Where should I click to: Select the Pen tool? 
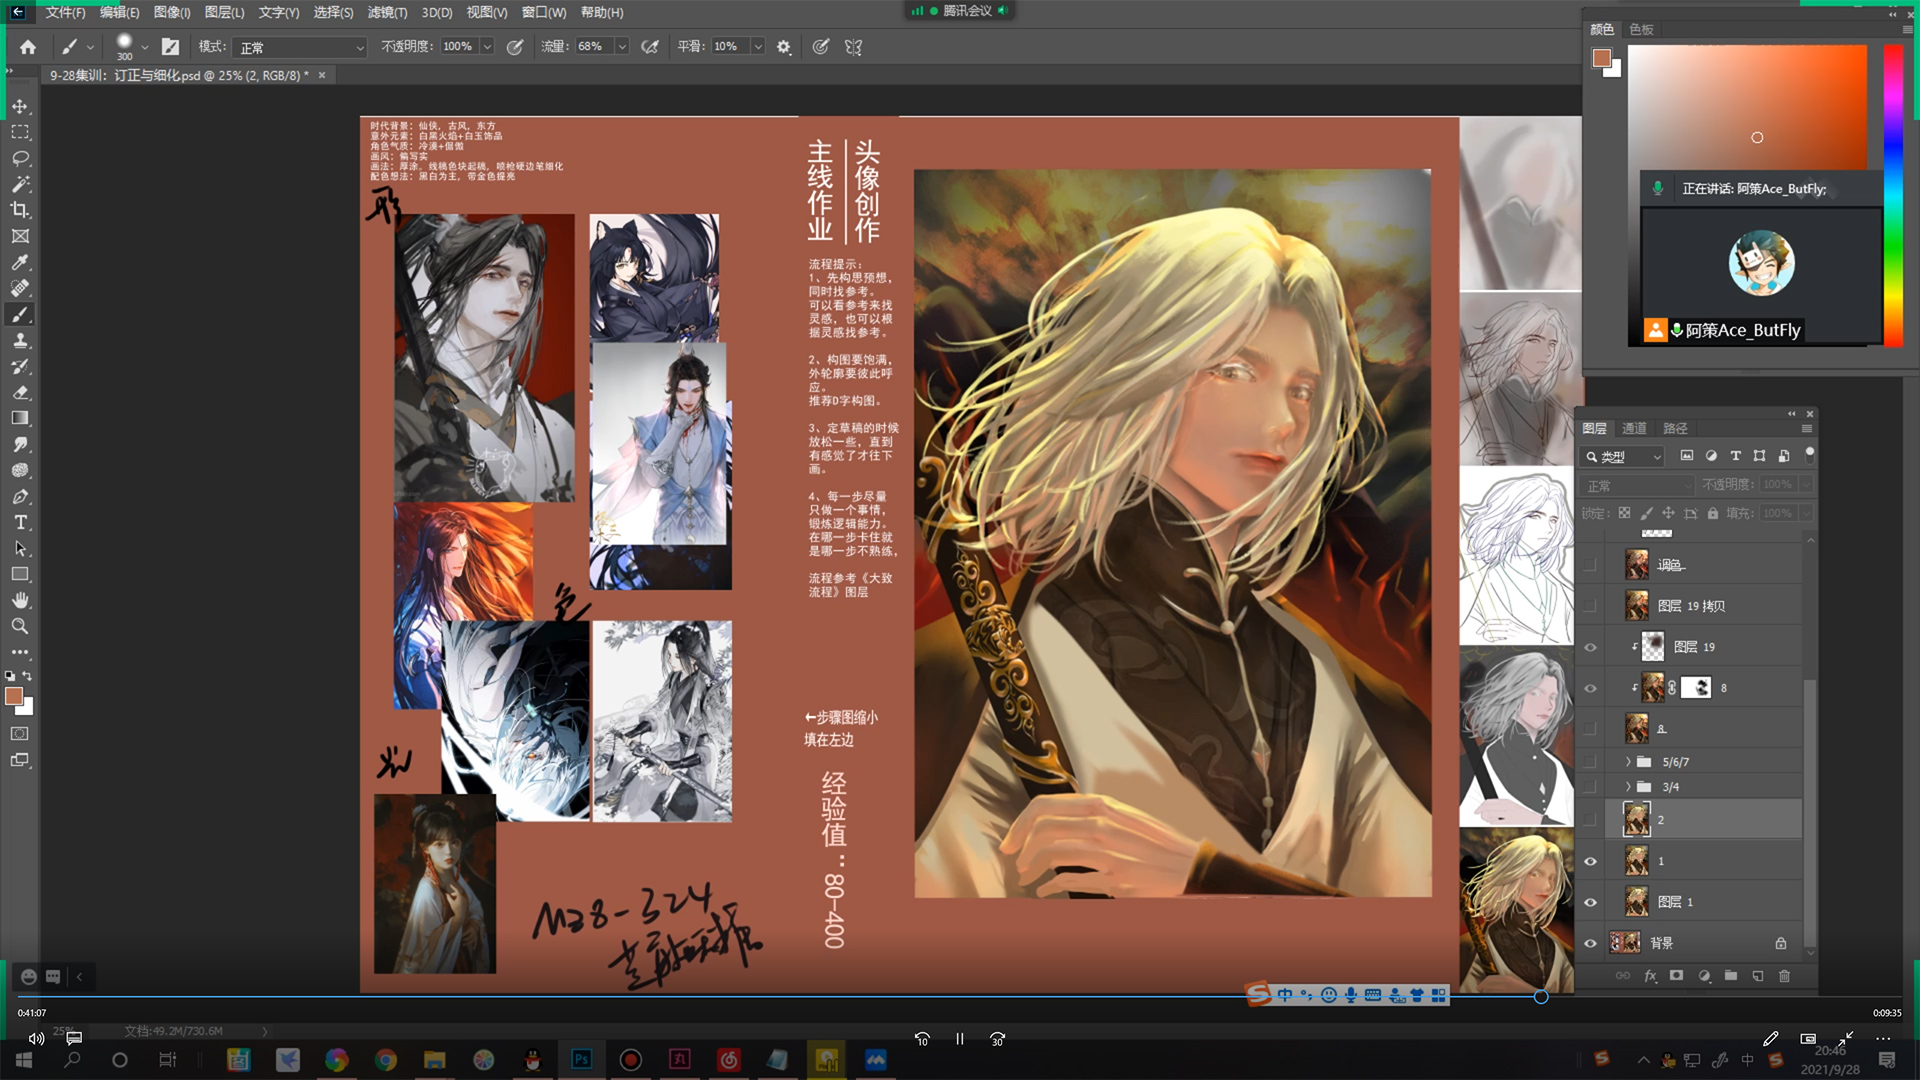[x=20, y=496]
